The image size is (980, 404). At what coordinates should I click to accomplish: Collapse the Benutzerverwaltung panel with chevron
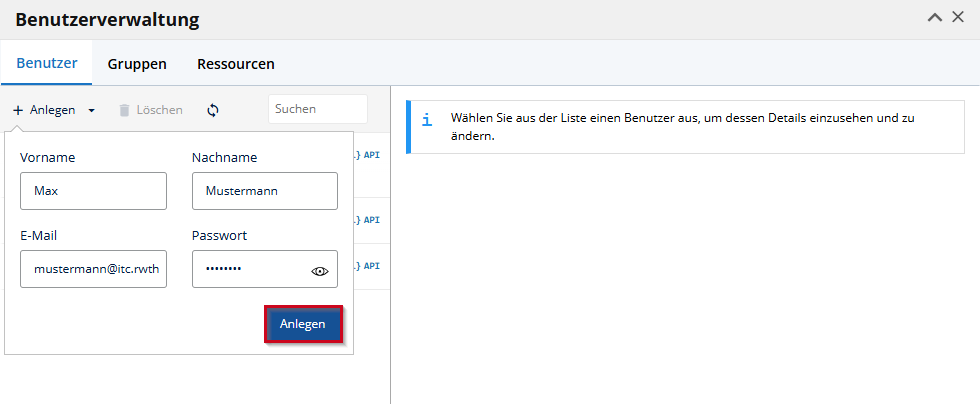pos(934,18)
